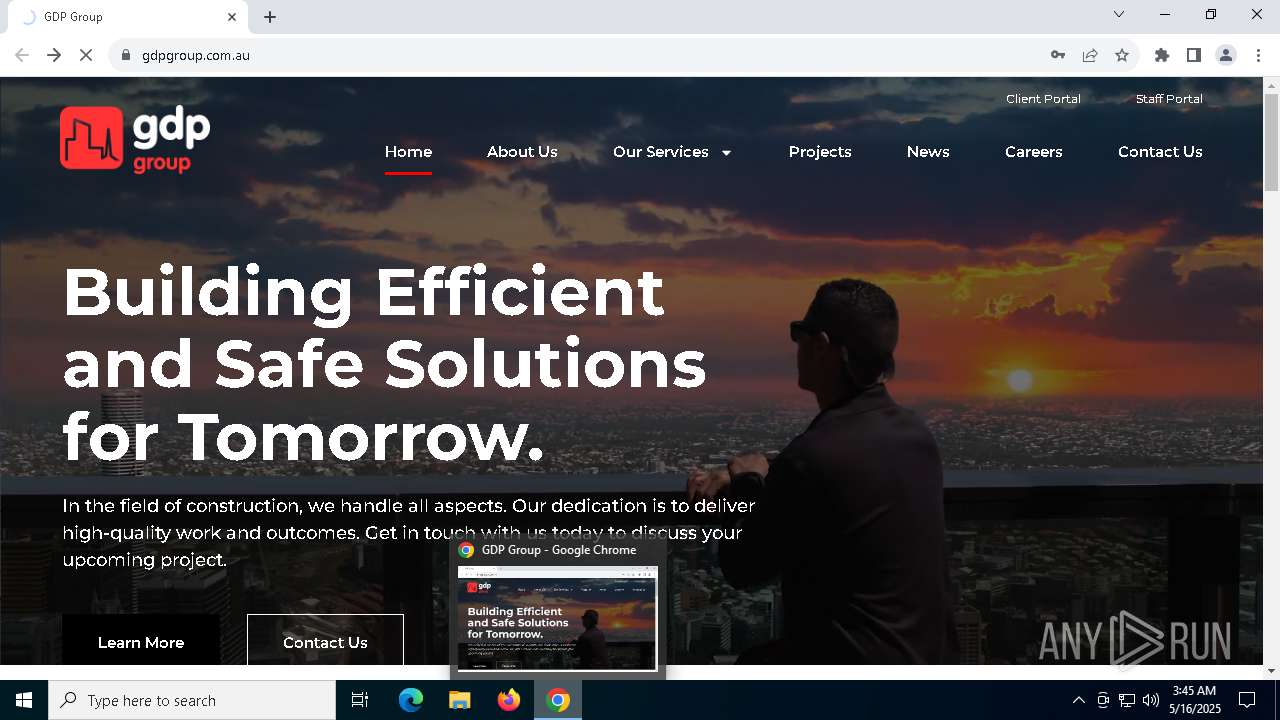Click the taskbar search box
The image size is (1280, 720).
click(192, 700)
